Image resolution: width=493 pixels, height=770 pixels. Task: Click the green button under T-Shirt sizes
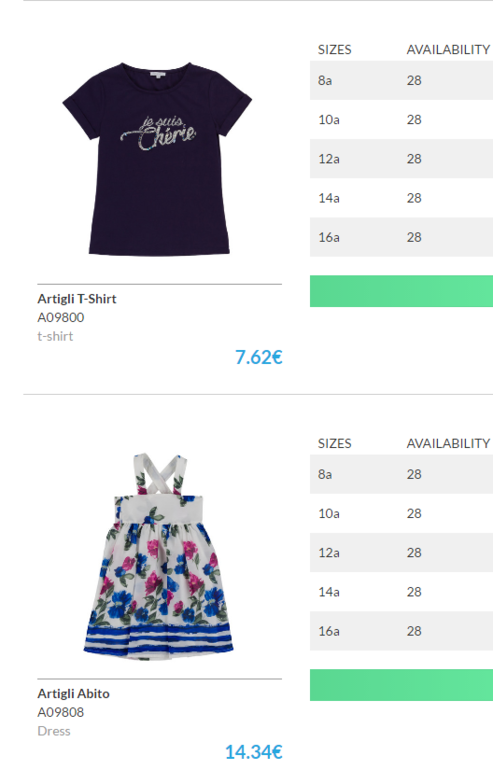[401, 291]
